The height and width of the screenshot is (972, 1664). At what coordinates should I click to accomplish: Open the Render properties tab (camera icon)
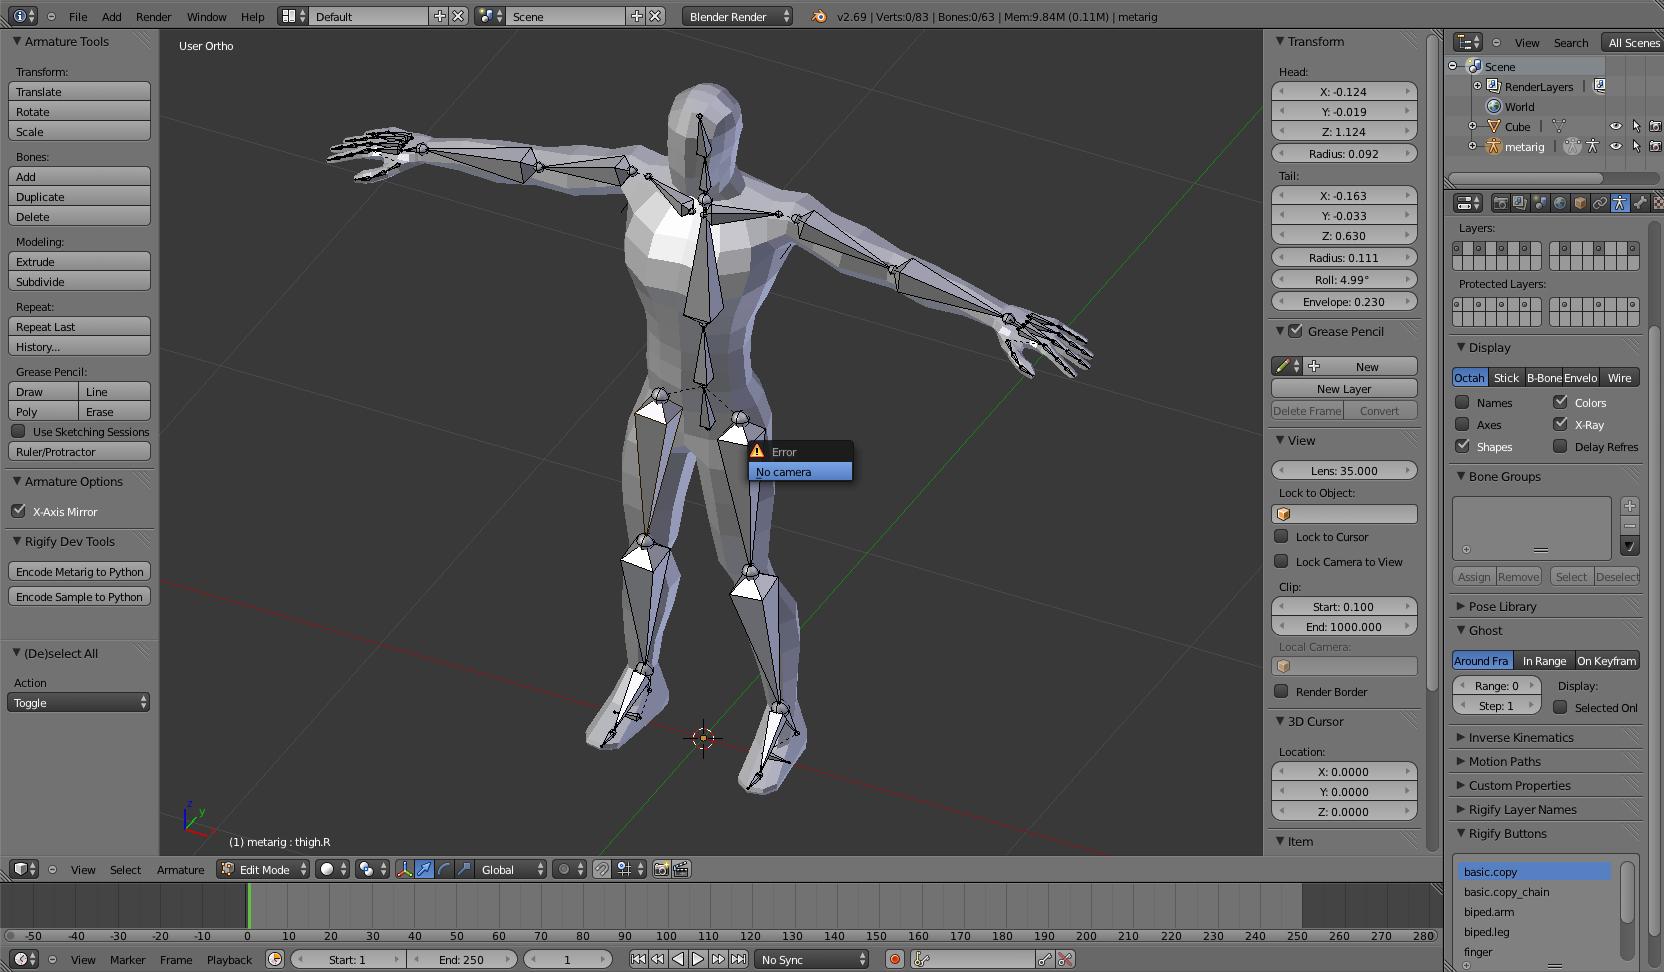(1501, 203)
